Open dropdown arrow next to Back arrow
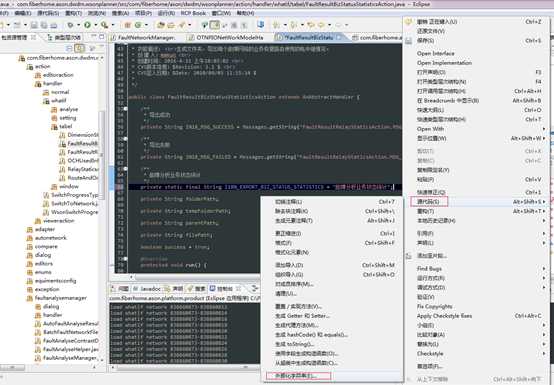This screenshot has height=385, width=554. pyautogui.click(x=329, y=25)
